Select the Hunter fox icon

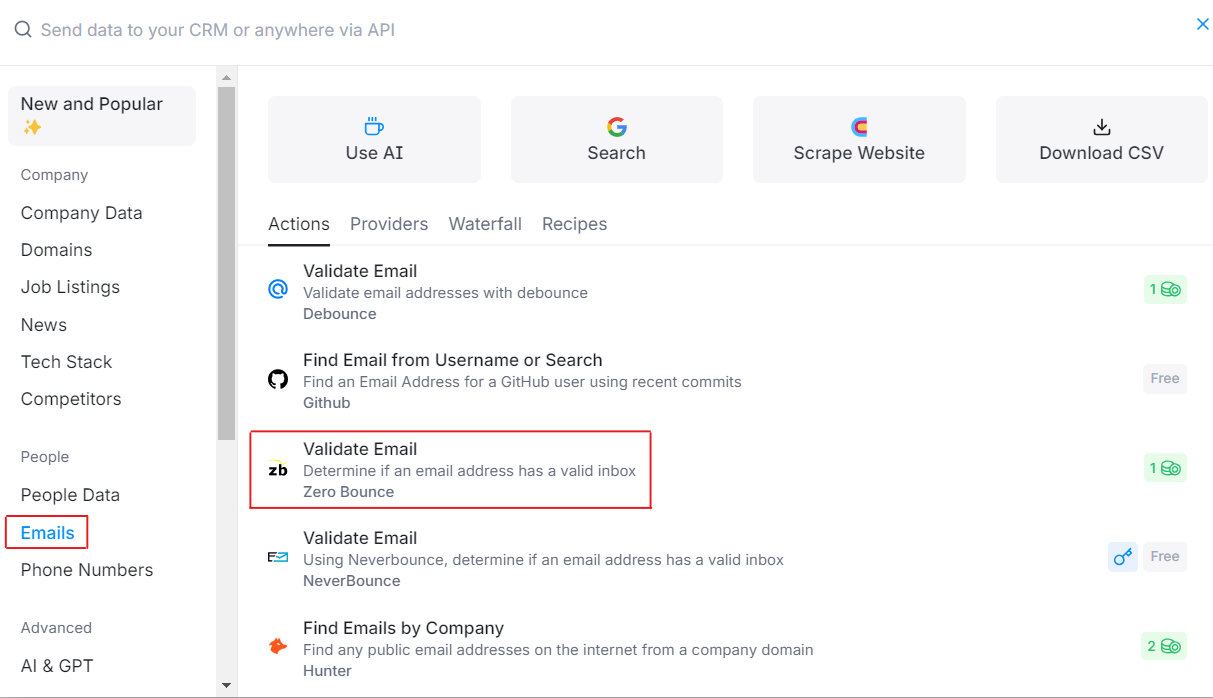[x=277, y=646]
